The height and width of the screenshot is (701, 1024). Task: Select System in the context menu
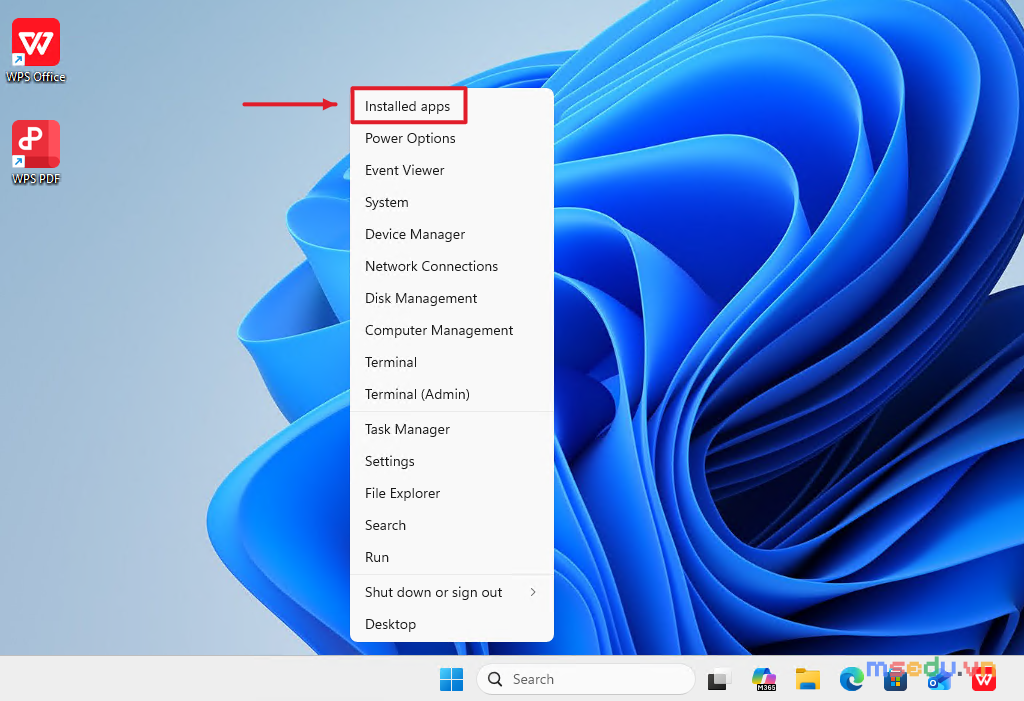pos(452,203)
